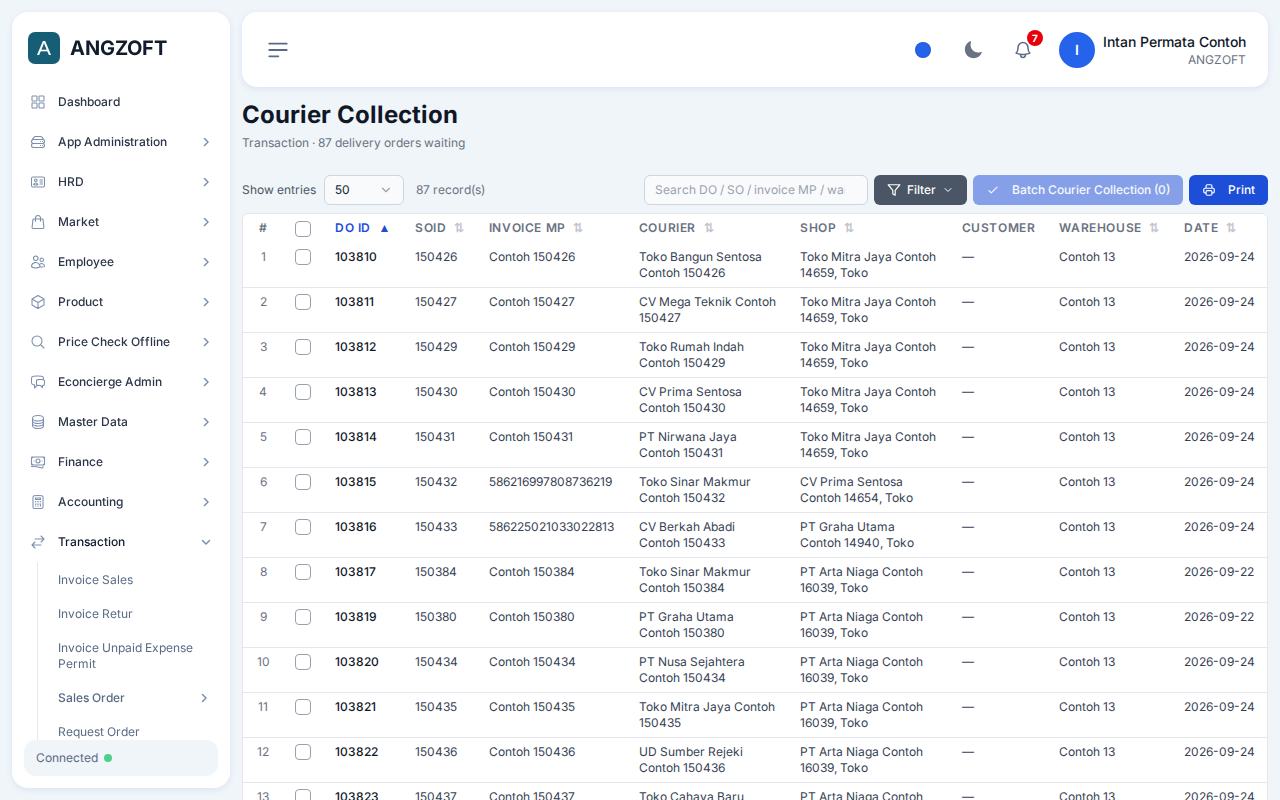Image resolution: width=1280 pixels, height=800 pixels.
Task: Tick the select-all checkbox in table header
Action: click(303, 229)
